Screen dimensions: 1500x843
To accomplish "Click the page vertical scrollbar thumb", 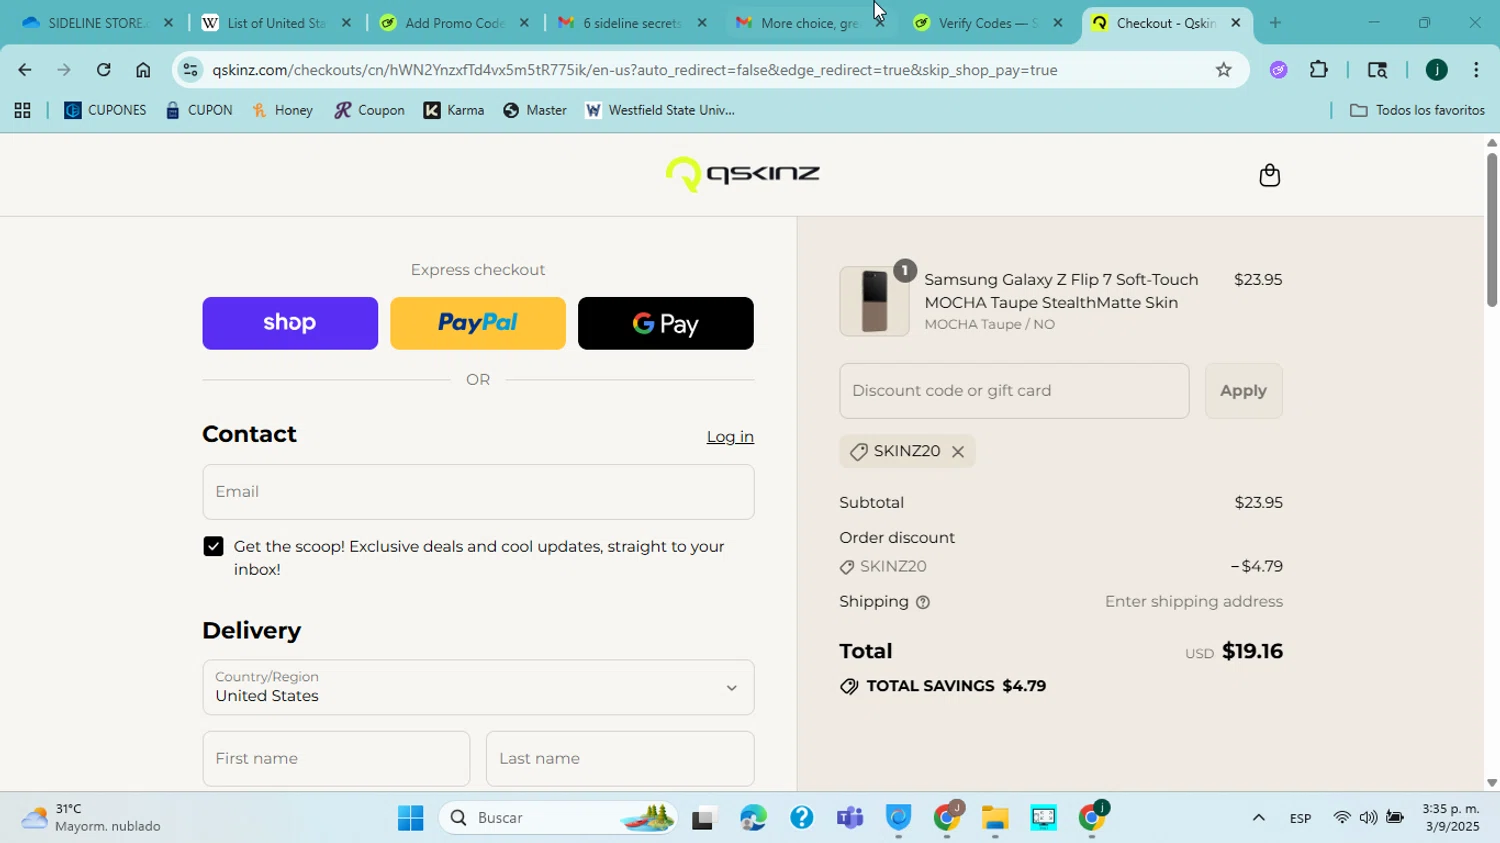I will [1491, 229].
